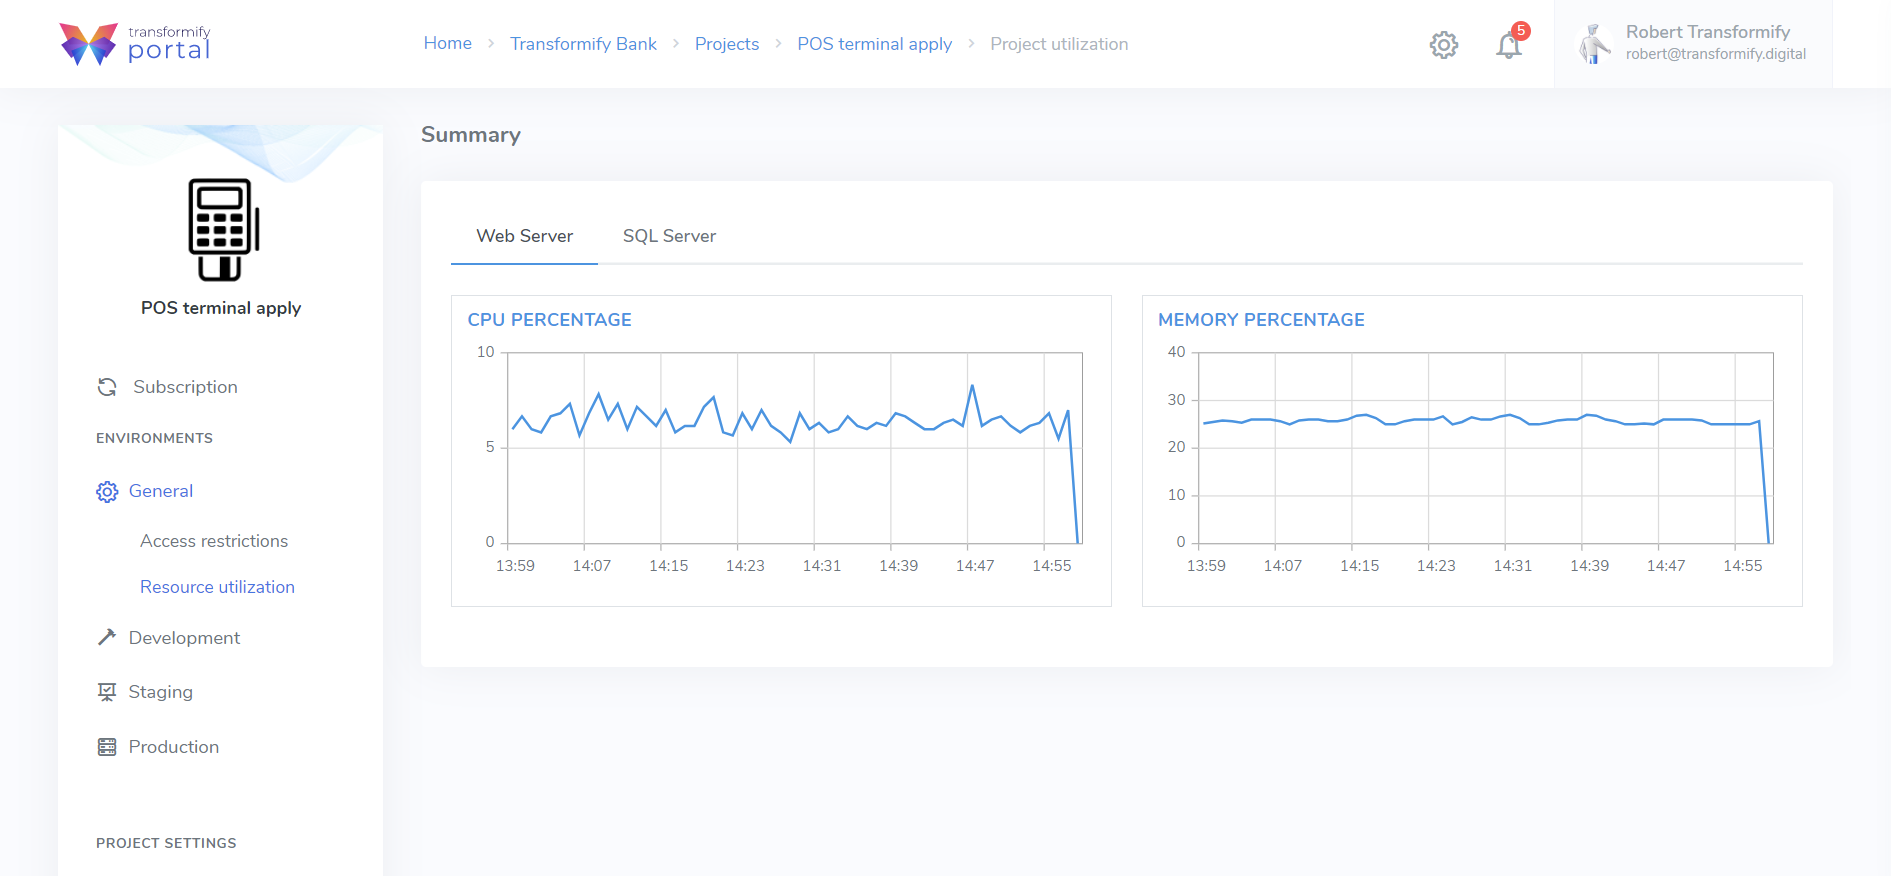Open the Subscription menu item
Screen dimensions: 1891x876
point(185,387)
